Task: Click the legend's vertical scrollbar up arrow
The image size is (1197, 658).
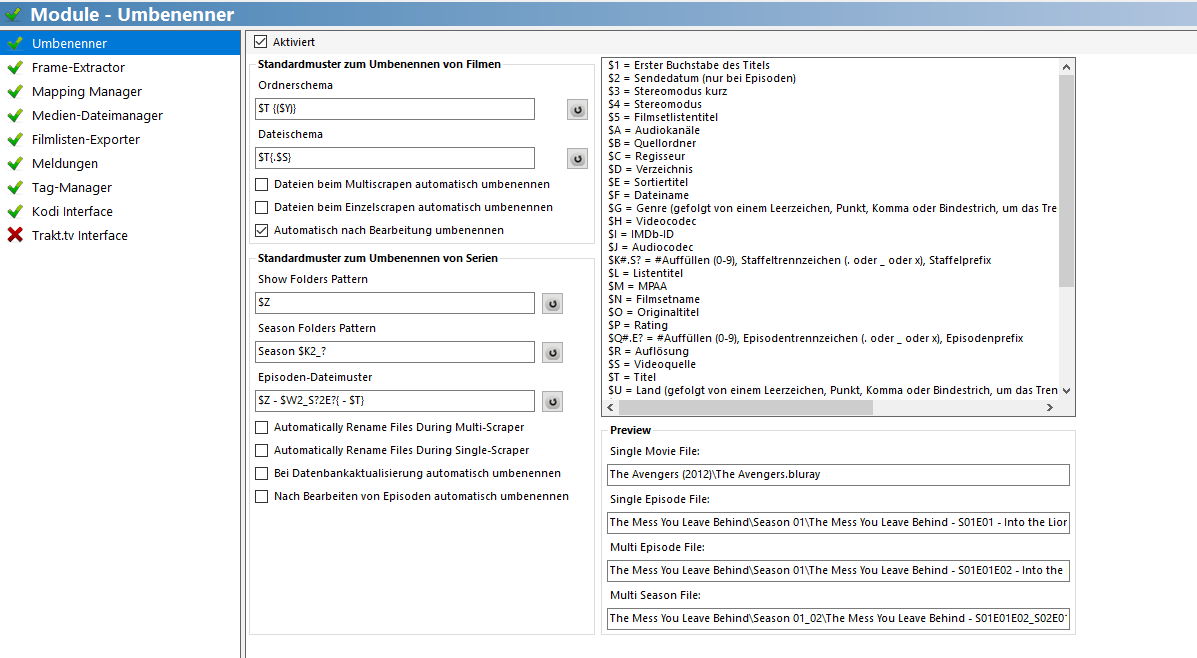Action: [x=1066, y=66]
